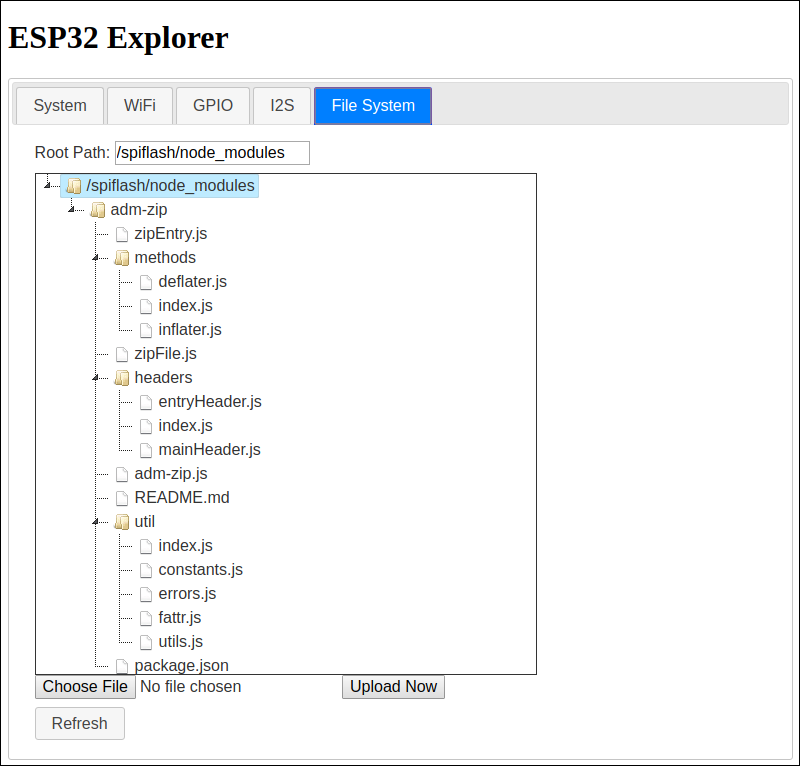Viewport: 800px width, 766px height.
Task: Select the /spiflash/node_modules tree label
Action: coord(170,186)
